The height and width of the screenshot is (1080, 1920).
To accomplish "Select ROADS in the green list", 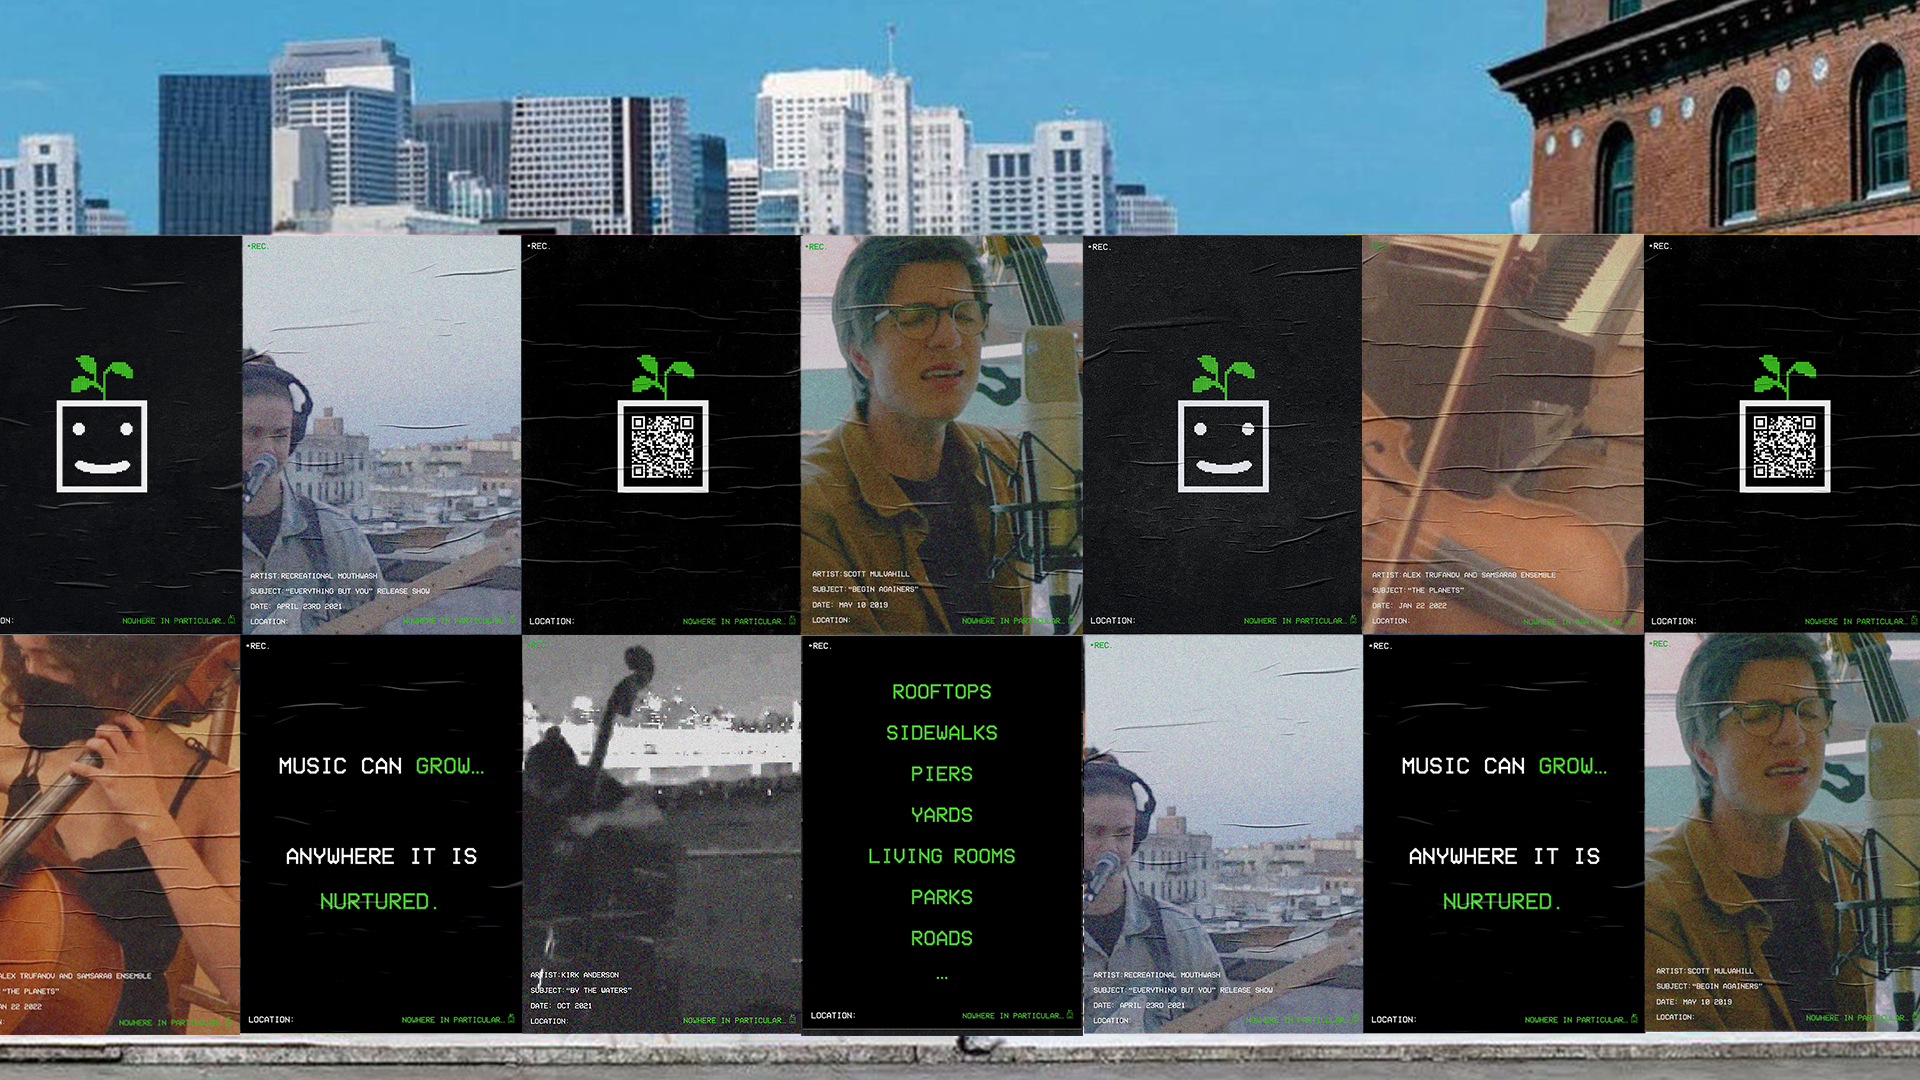I will click(941, 938).
